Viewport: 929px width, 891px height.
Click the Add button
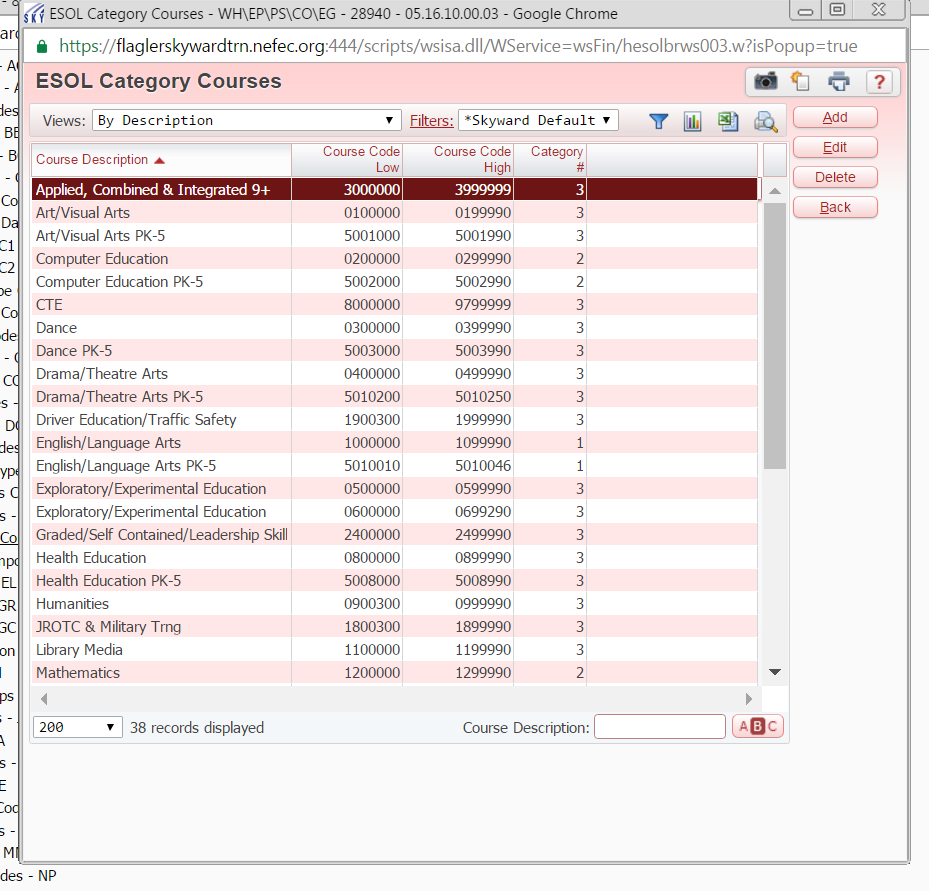(x=835, y=117)
